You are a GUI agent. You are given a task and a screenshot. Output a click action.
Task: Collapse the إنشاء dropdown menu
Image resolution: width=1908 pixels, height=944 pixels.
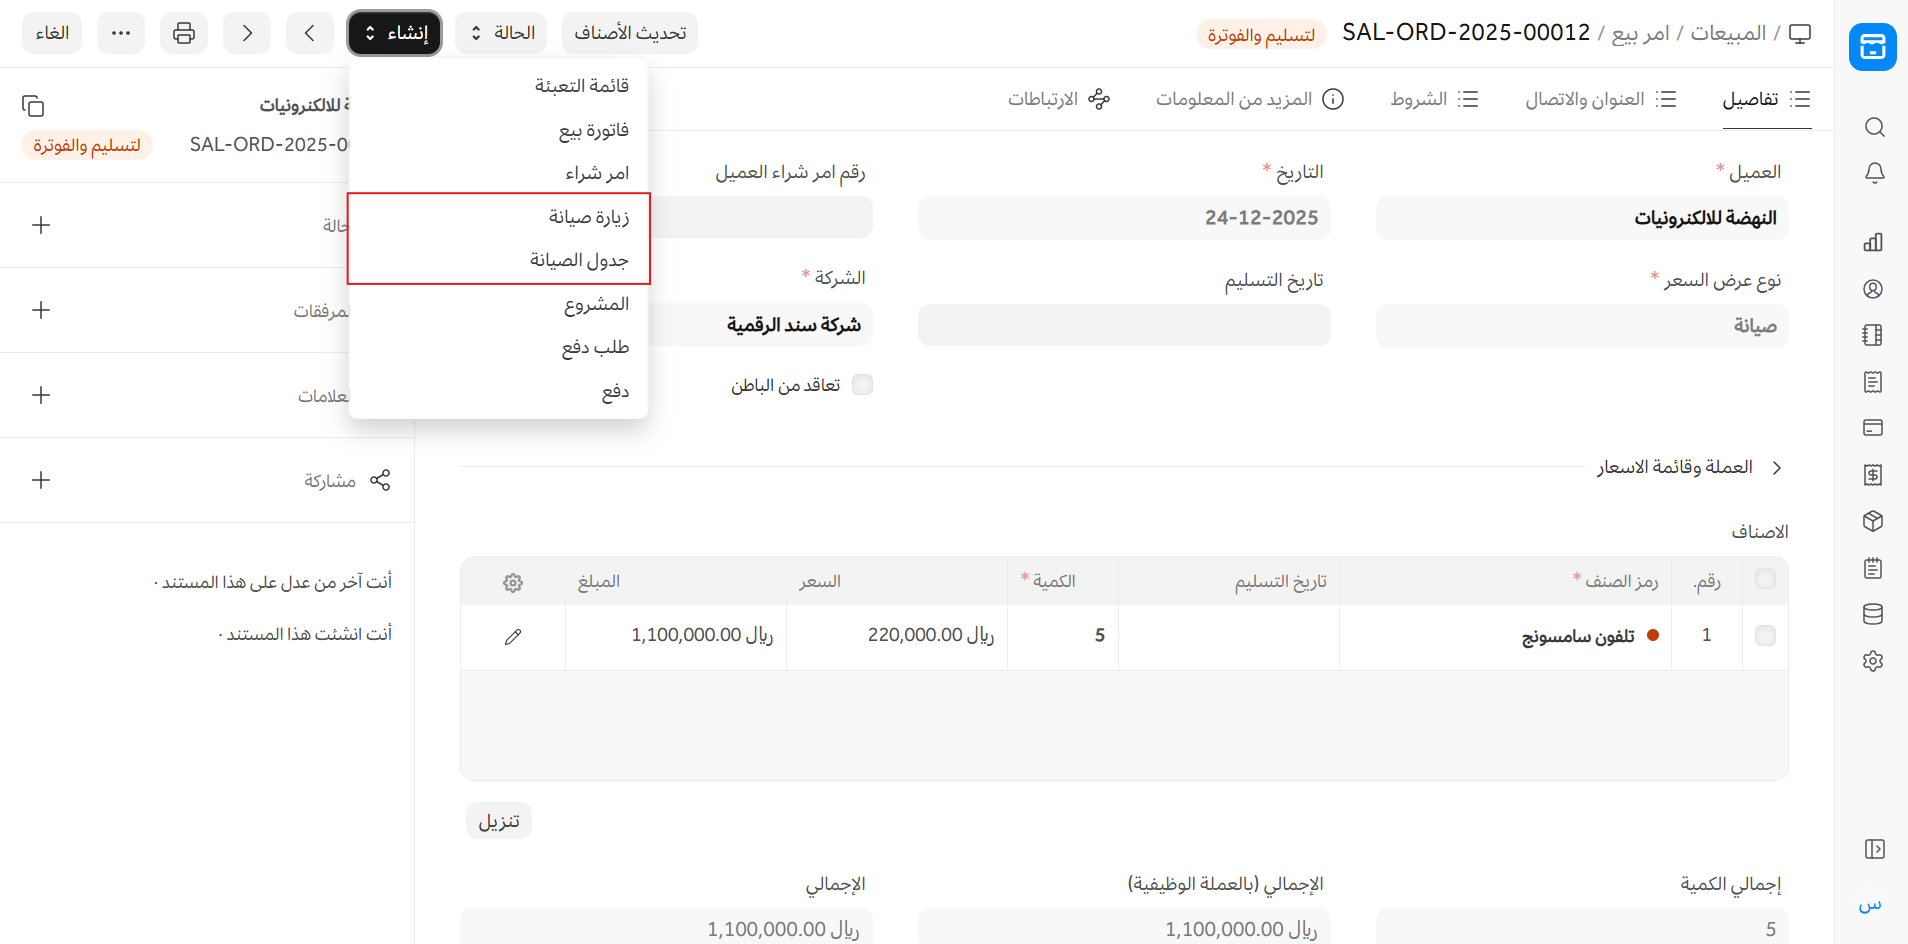pos(395,33)
